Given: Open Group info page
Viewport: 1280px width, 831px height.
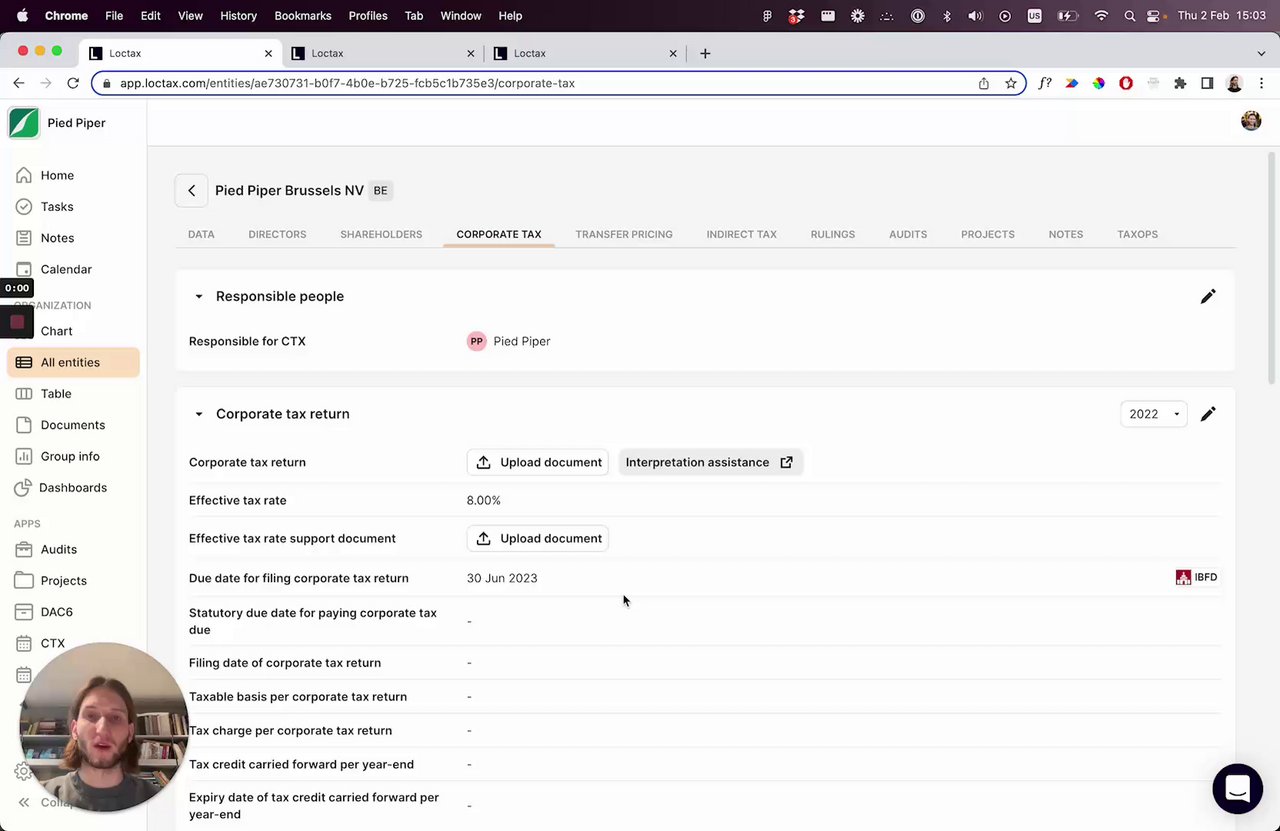Looking at the screenshot, I should (x=70, y=456).
